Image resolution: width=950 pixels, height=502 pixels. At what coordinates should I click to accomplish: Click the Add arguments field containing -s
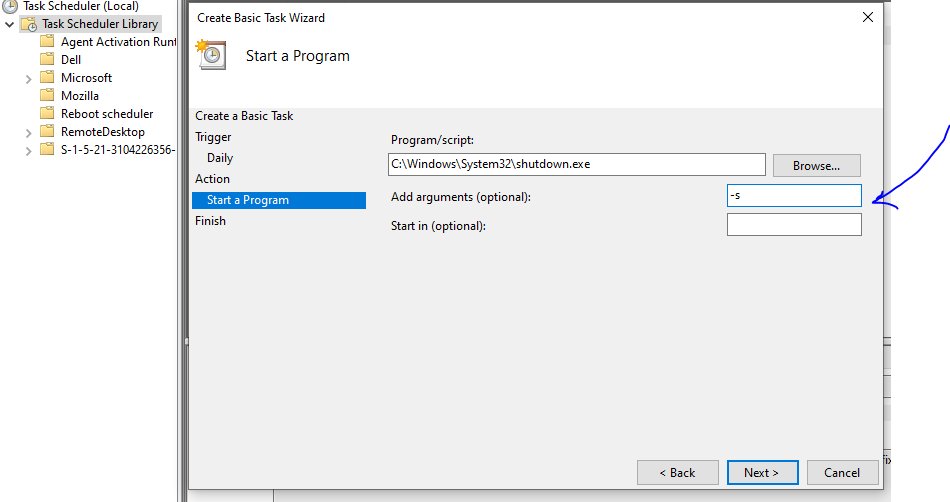[x=794, y=196]
